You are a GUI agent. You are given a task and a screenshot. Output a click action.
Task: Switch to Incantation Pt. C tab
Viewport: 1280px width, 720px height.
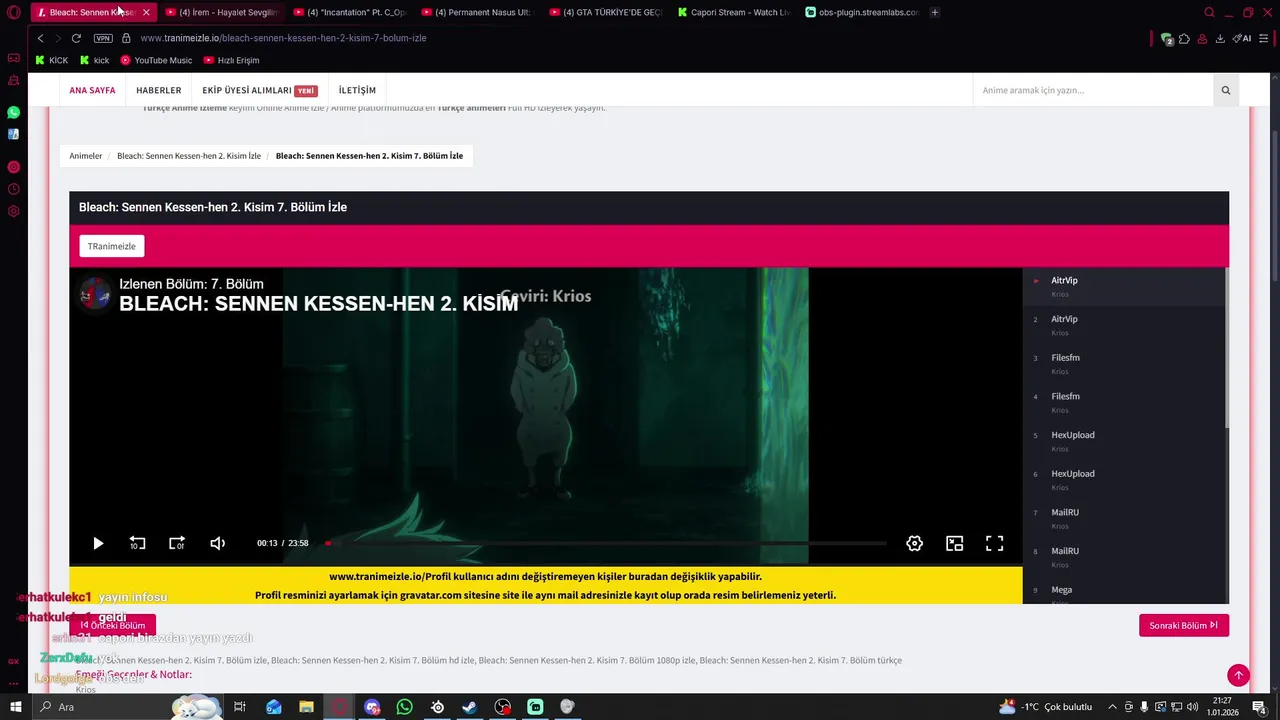[x=350, y=12]
